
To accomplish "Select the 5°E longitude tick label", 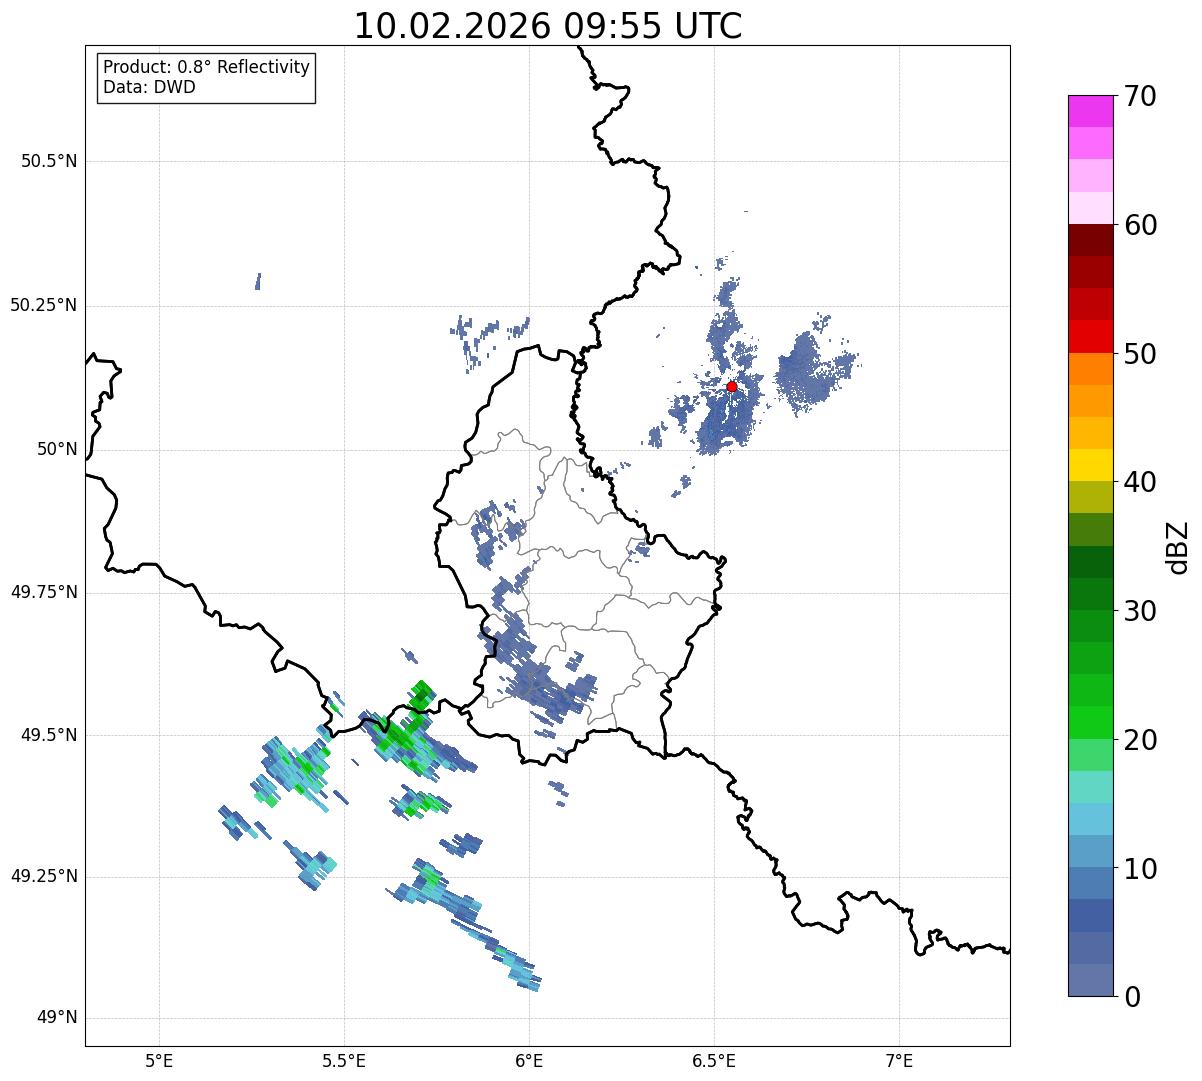I will (159, 1060).
